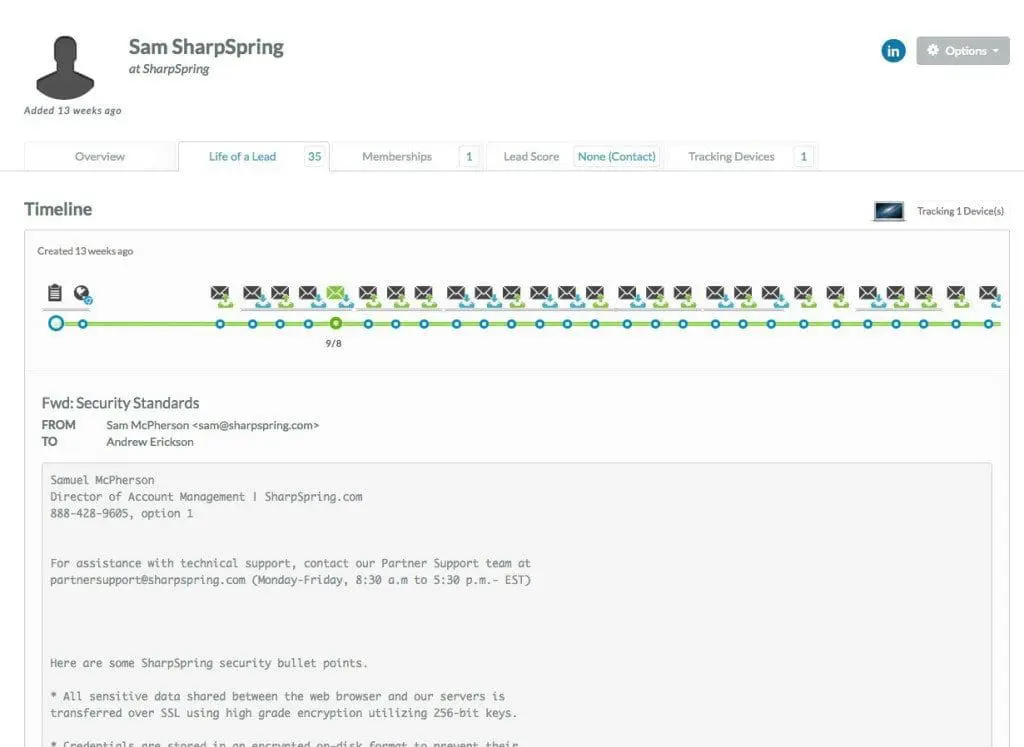Open the Memberships tab
Image resolution: width=1024 pixels, height=747 pixels.
point(397,157)
